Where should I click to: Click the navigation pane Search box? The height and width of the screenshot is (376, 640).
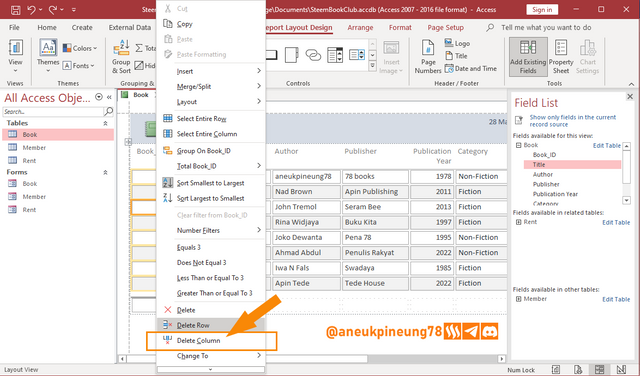[x=53, y=111]
